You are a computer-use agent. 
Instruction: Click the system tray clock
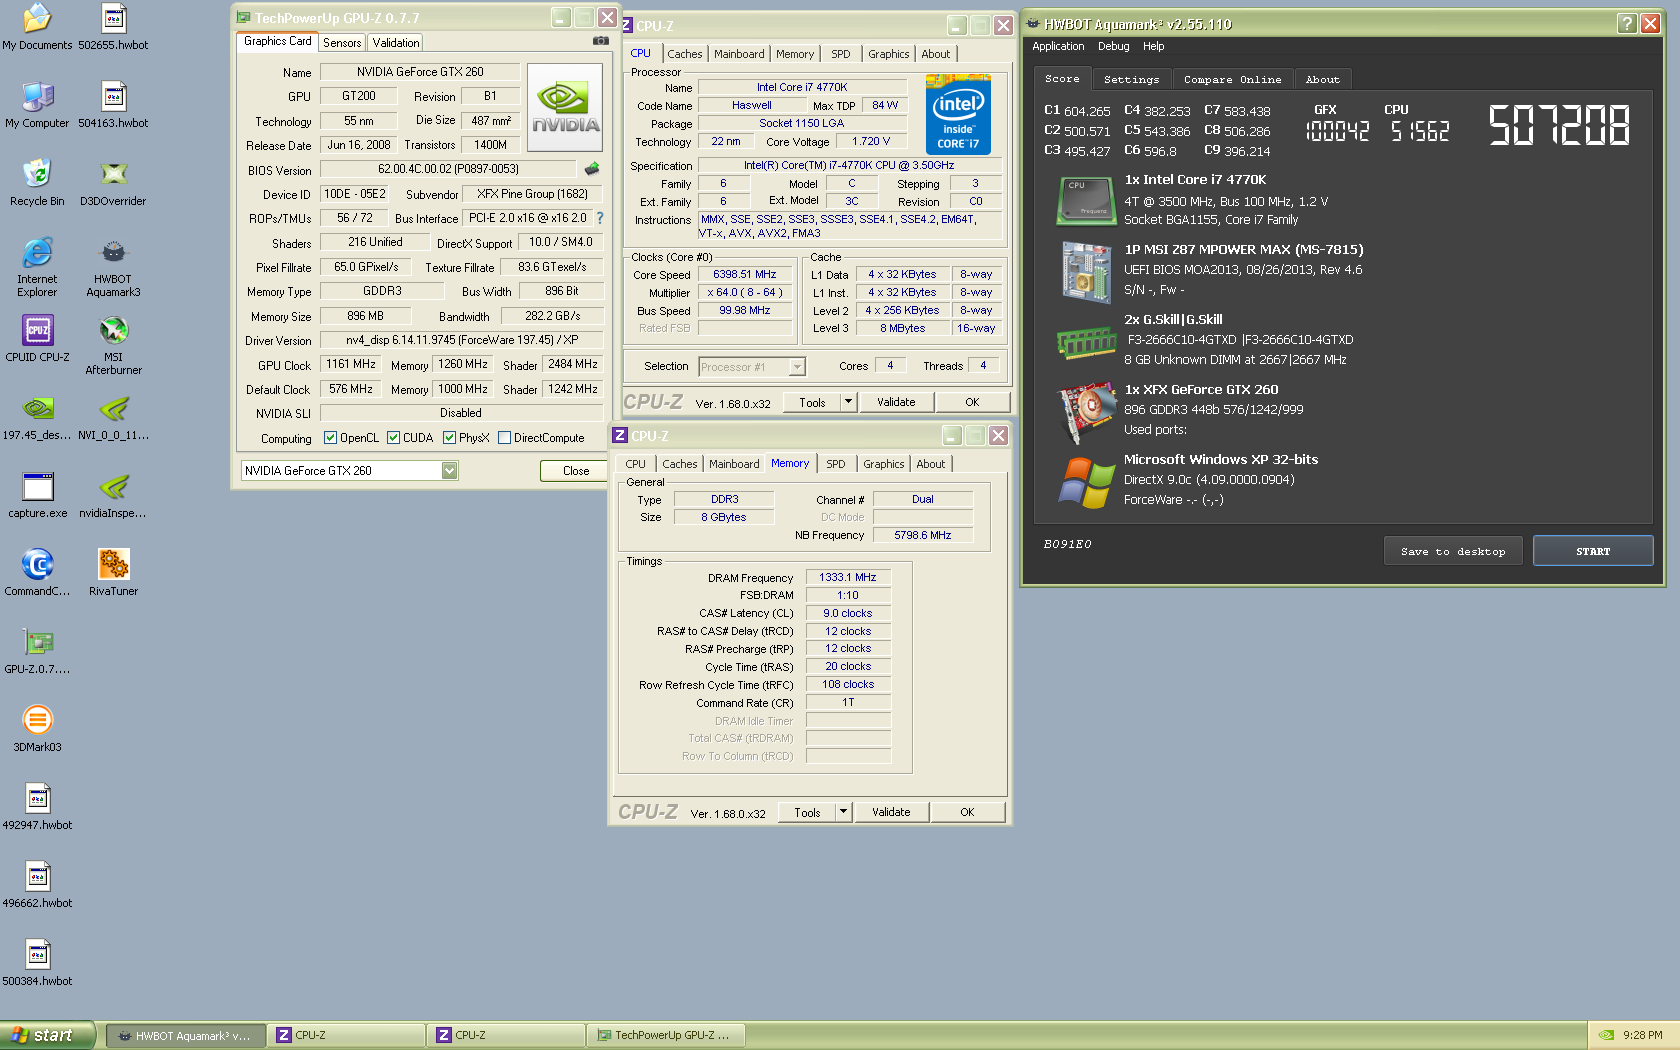click(1643, 1035)
